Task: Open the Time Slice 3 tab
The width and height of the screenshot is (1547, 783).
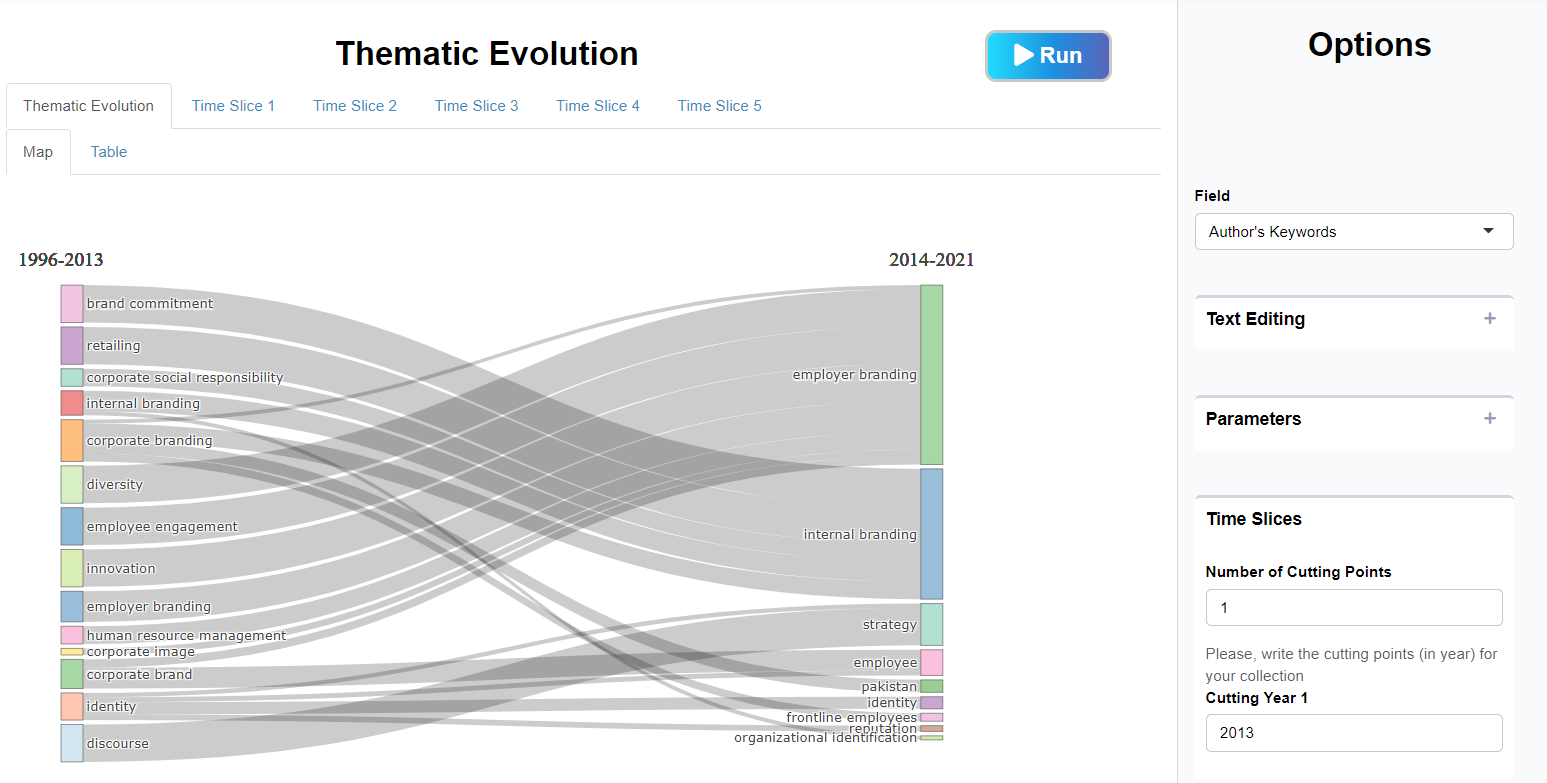Action: 476,106
